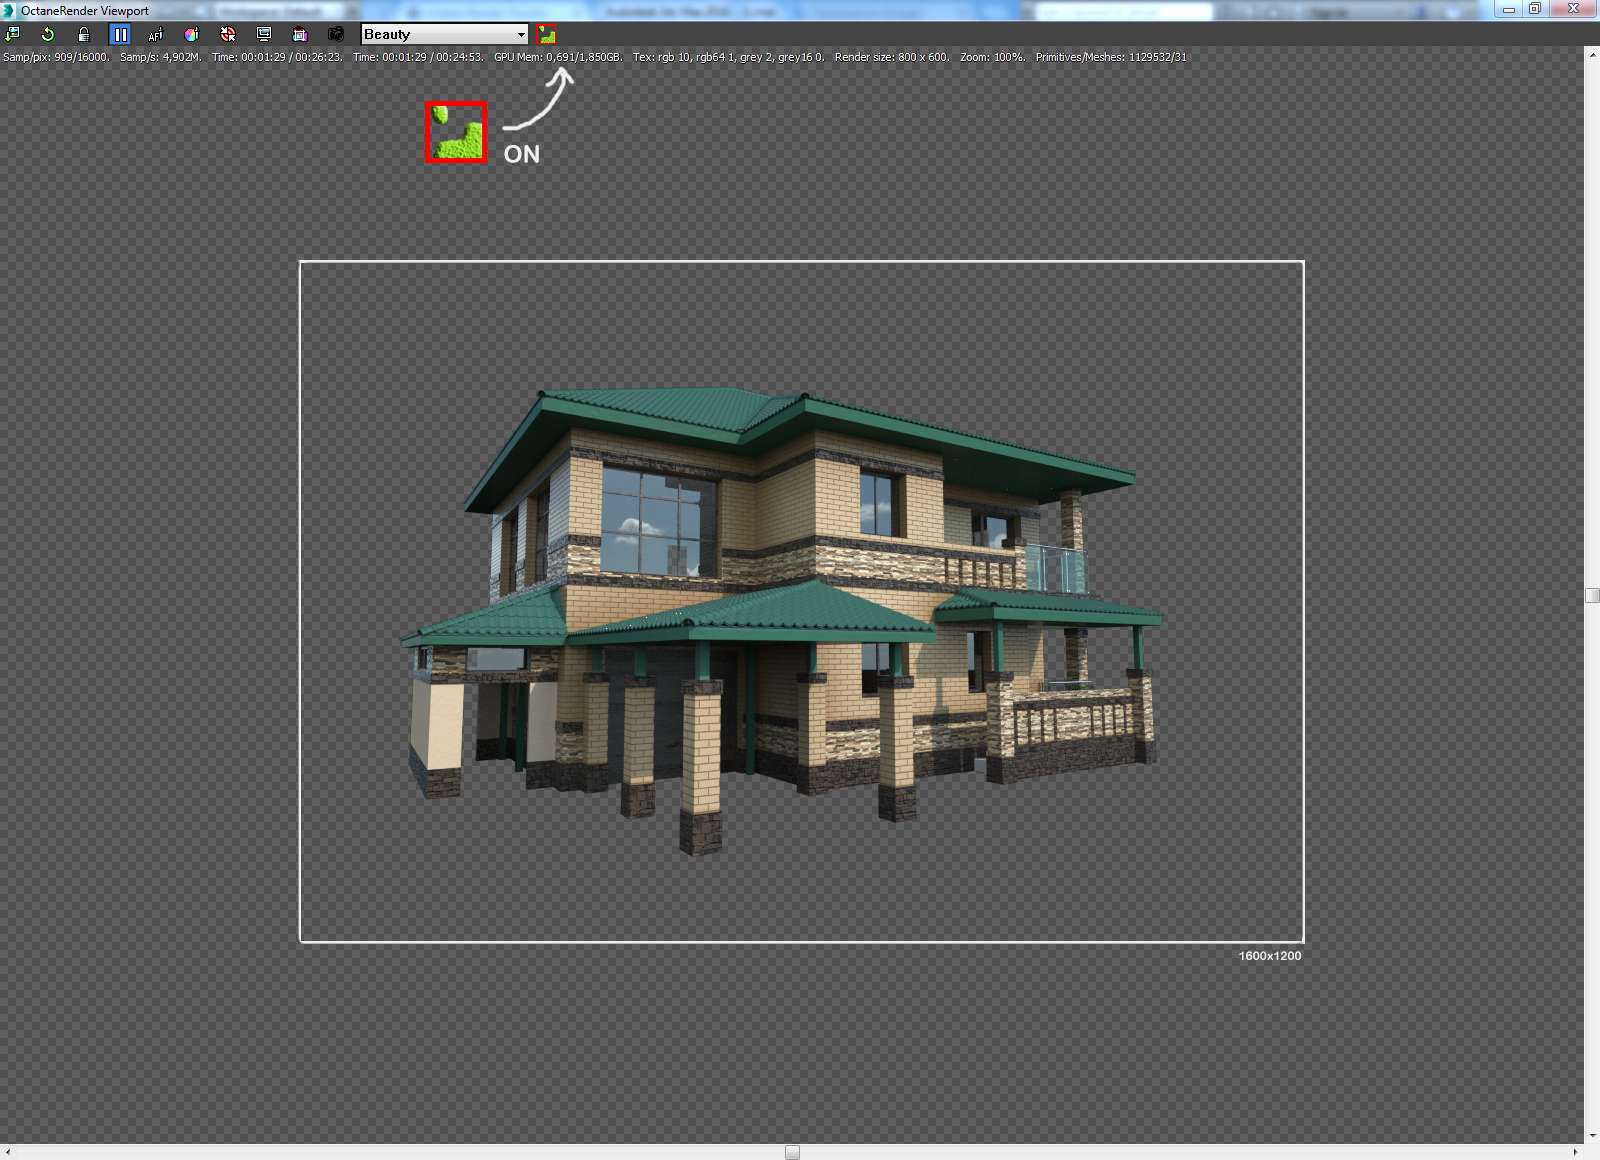
Task: Click the rendered house image
Action: pos(782,620)
